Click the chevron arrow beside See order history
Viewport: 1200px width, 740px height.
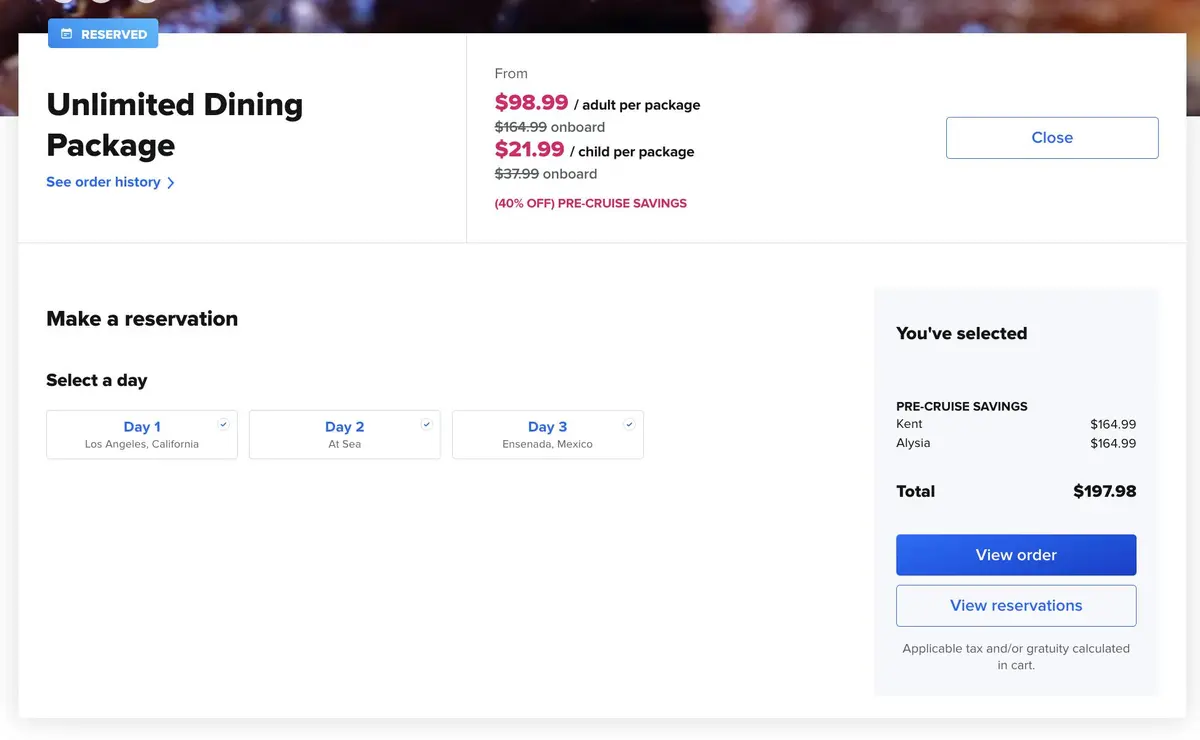[171, 183]
